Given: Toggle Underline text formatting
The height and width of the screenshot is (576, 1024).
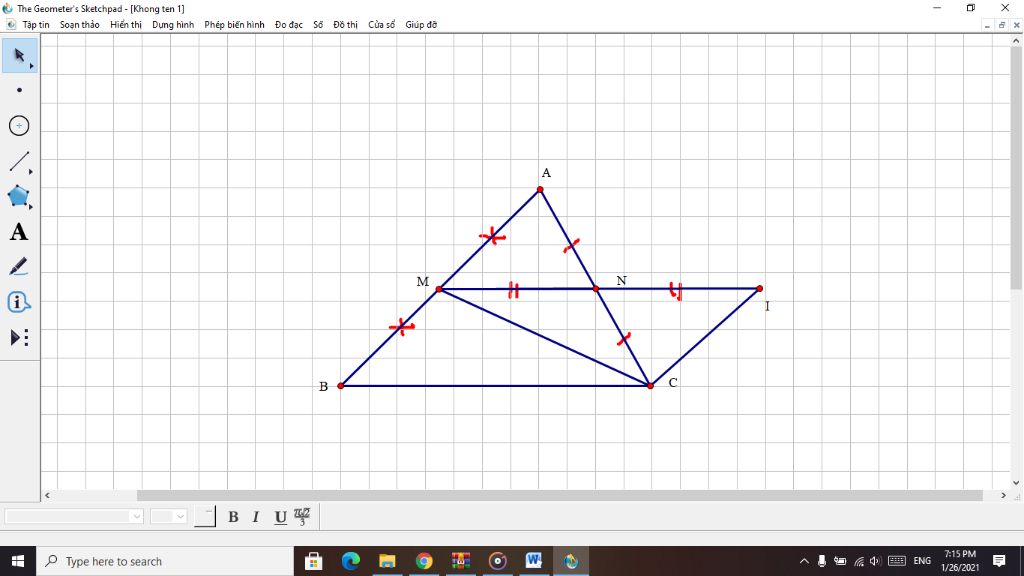Looking at the screenshot, I should (x=280, y=517).
